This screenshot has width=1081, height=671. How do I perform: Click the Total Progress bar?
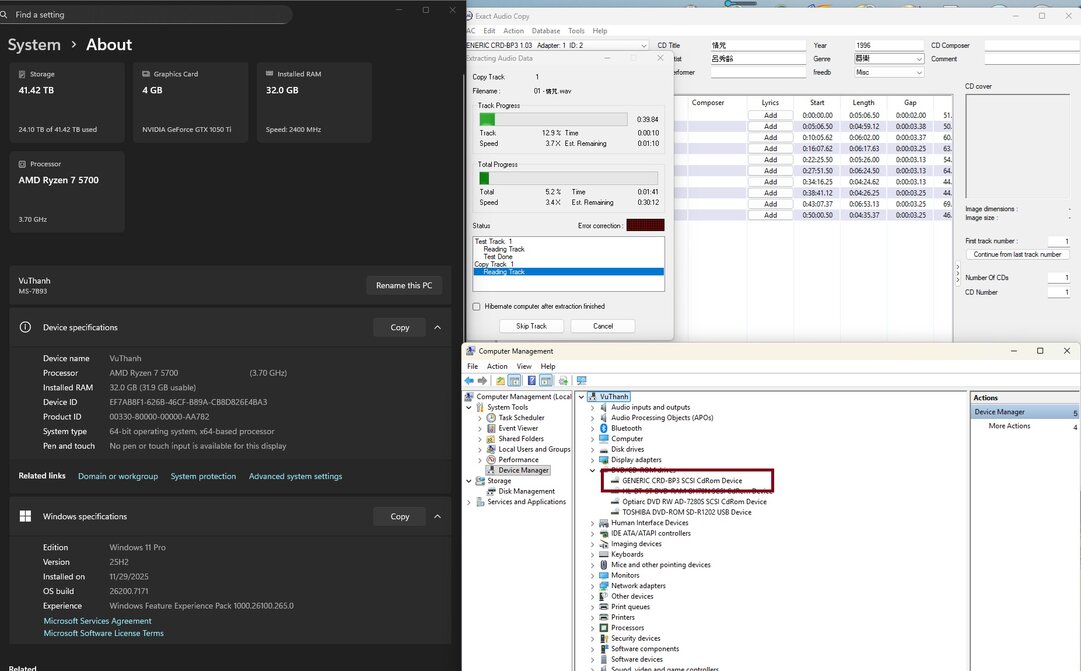568,178
